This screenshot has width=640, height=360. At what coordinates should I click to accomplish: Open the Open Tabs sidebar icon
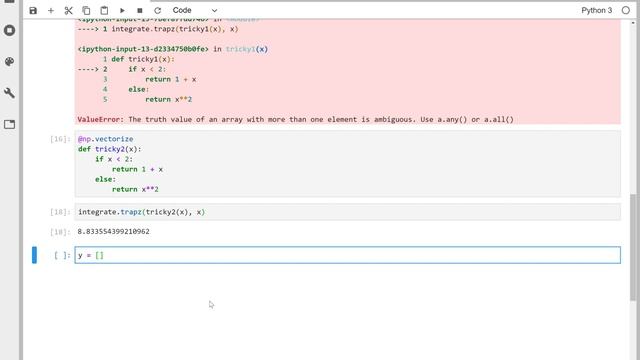(9, 124)
